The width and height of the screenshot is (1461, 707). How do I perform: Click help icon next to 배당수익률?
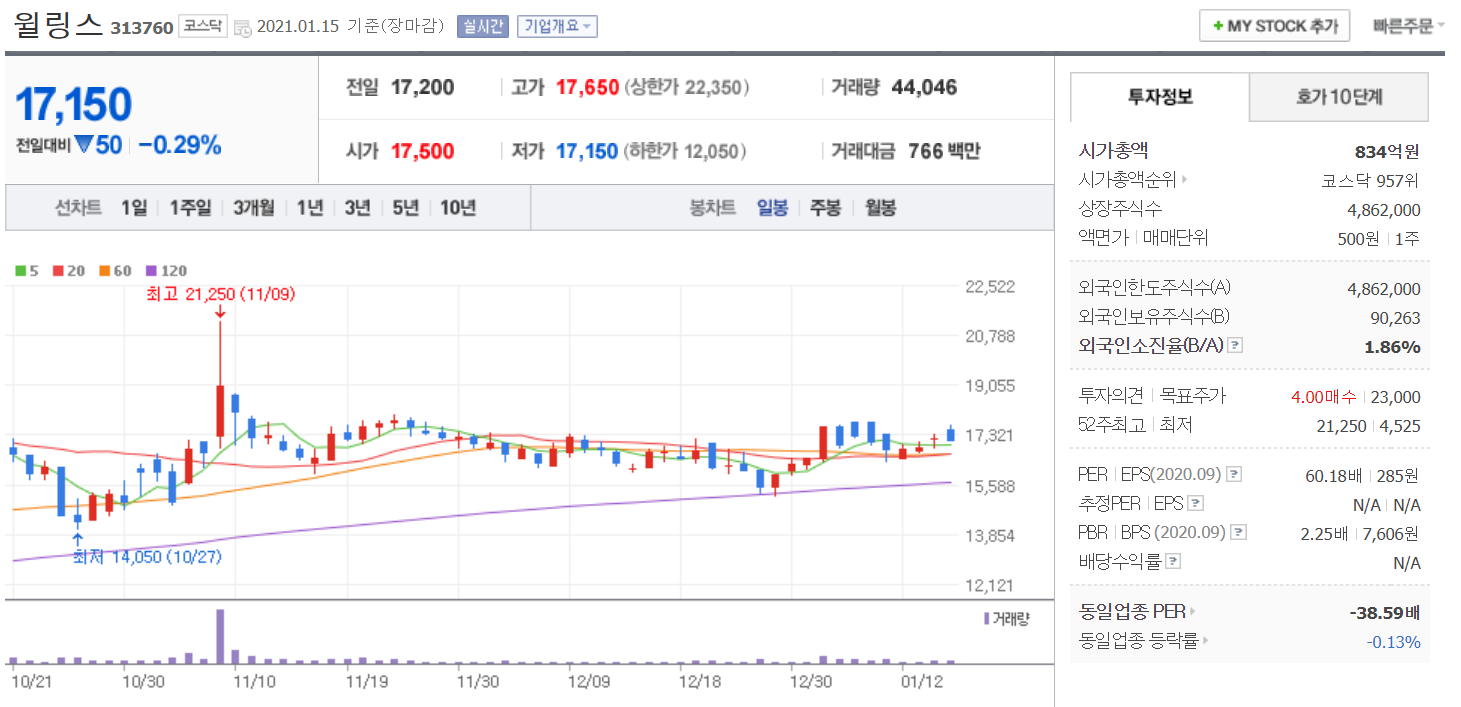pyautogui.click(x=1173, y=562)
